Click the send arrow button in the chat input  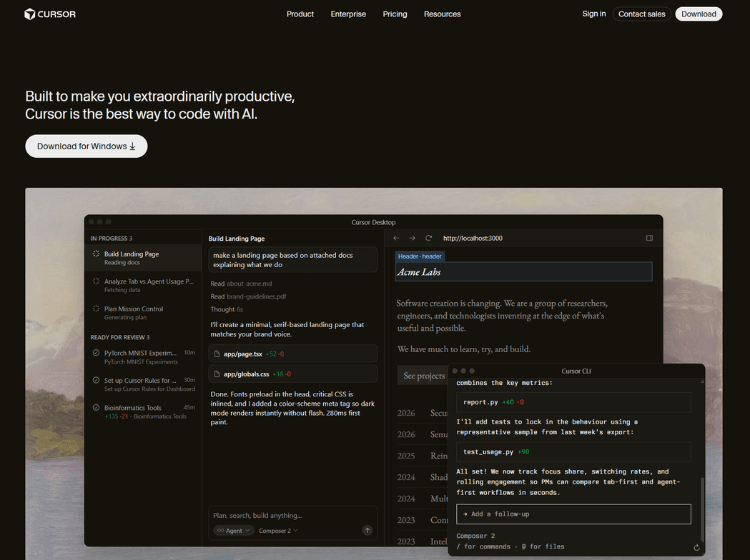point(367,530)
